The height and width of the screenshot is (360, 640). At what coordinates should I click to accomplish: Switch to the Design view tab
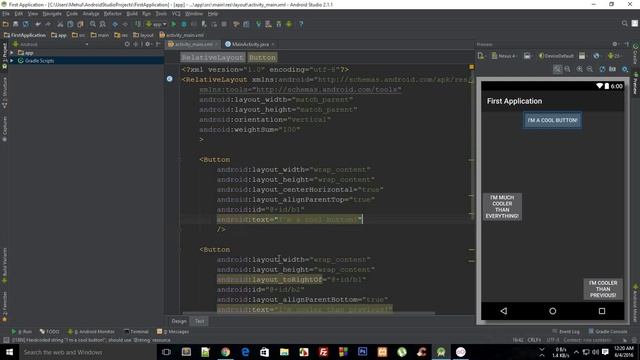click(179, 321)
